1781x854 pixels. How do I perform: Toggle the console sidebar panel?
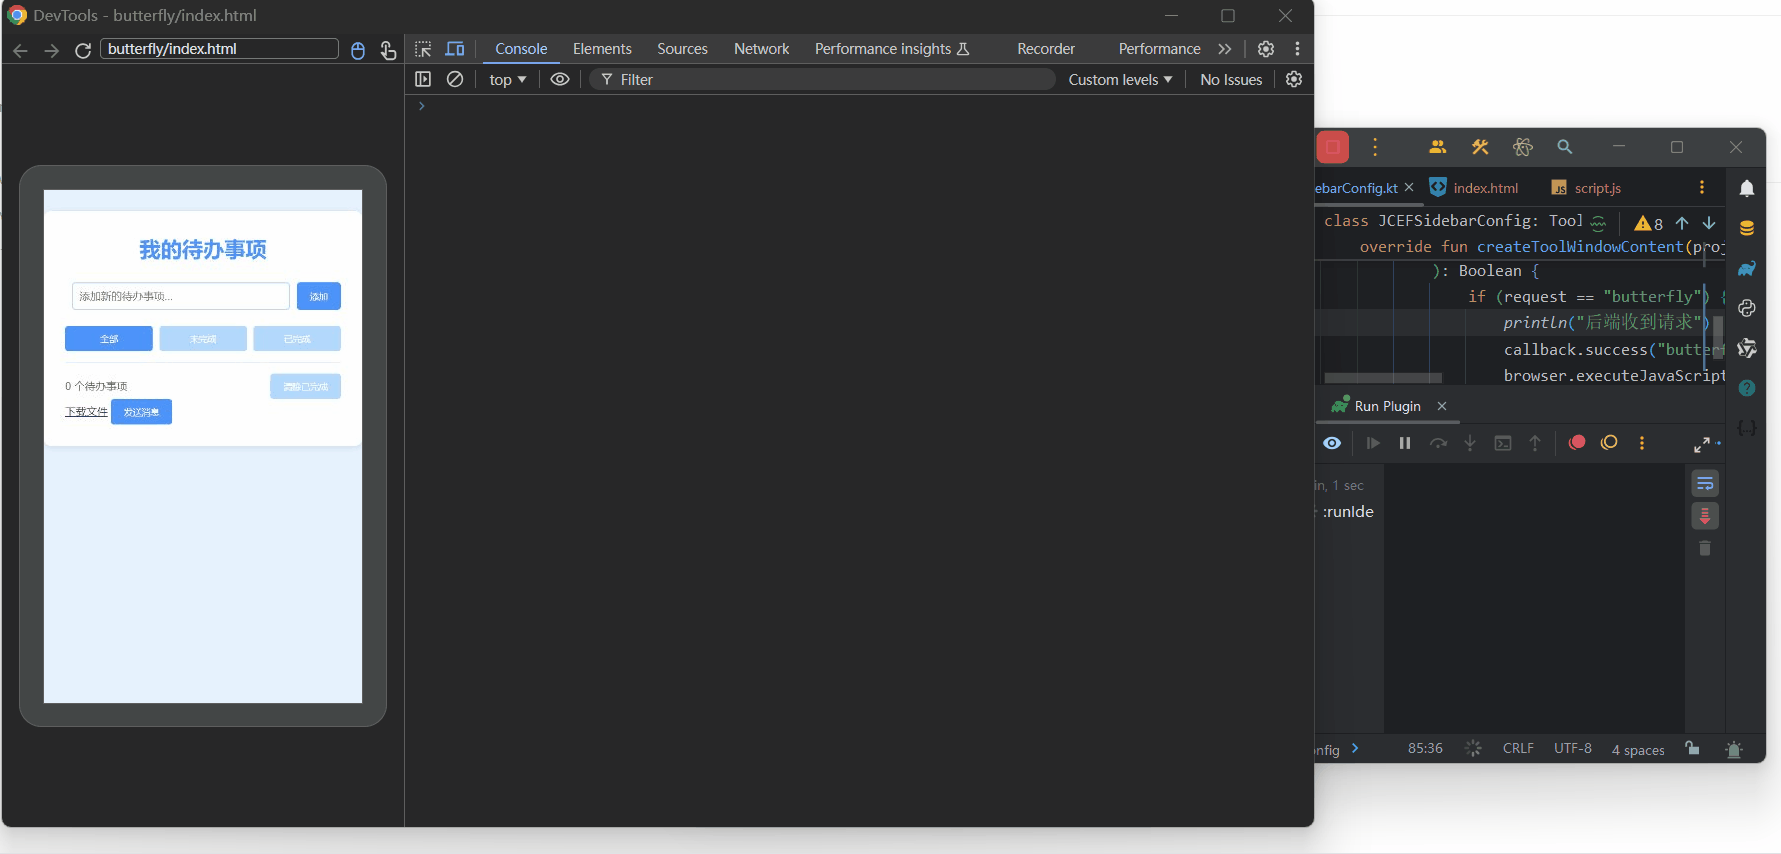pos(423,79)
